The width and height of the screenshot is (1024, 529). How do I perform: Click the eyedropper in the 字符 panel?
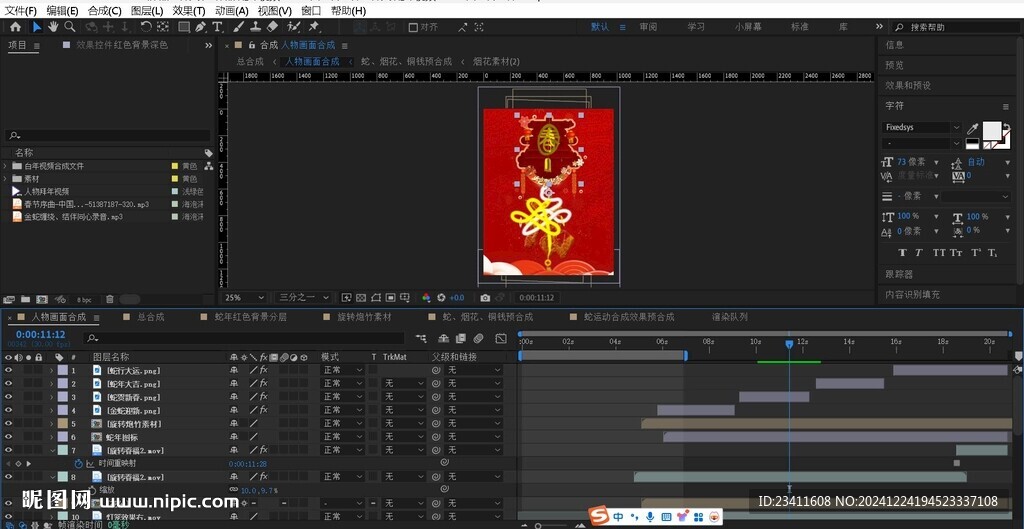972,129
